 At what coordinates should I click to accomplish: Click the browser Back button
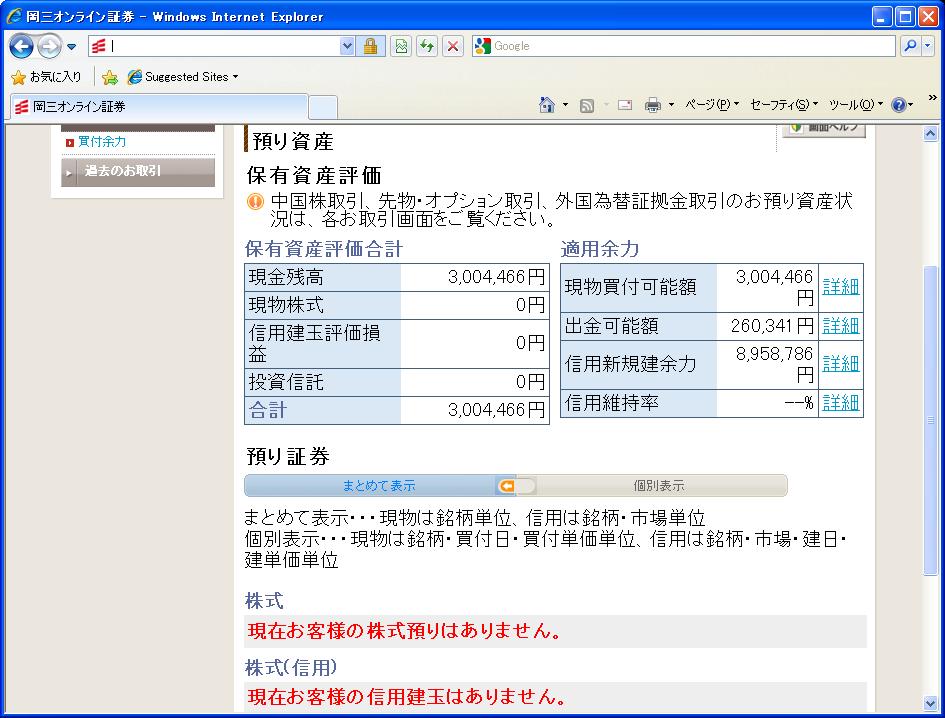(x=21, y=47)
